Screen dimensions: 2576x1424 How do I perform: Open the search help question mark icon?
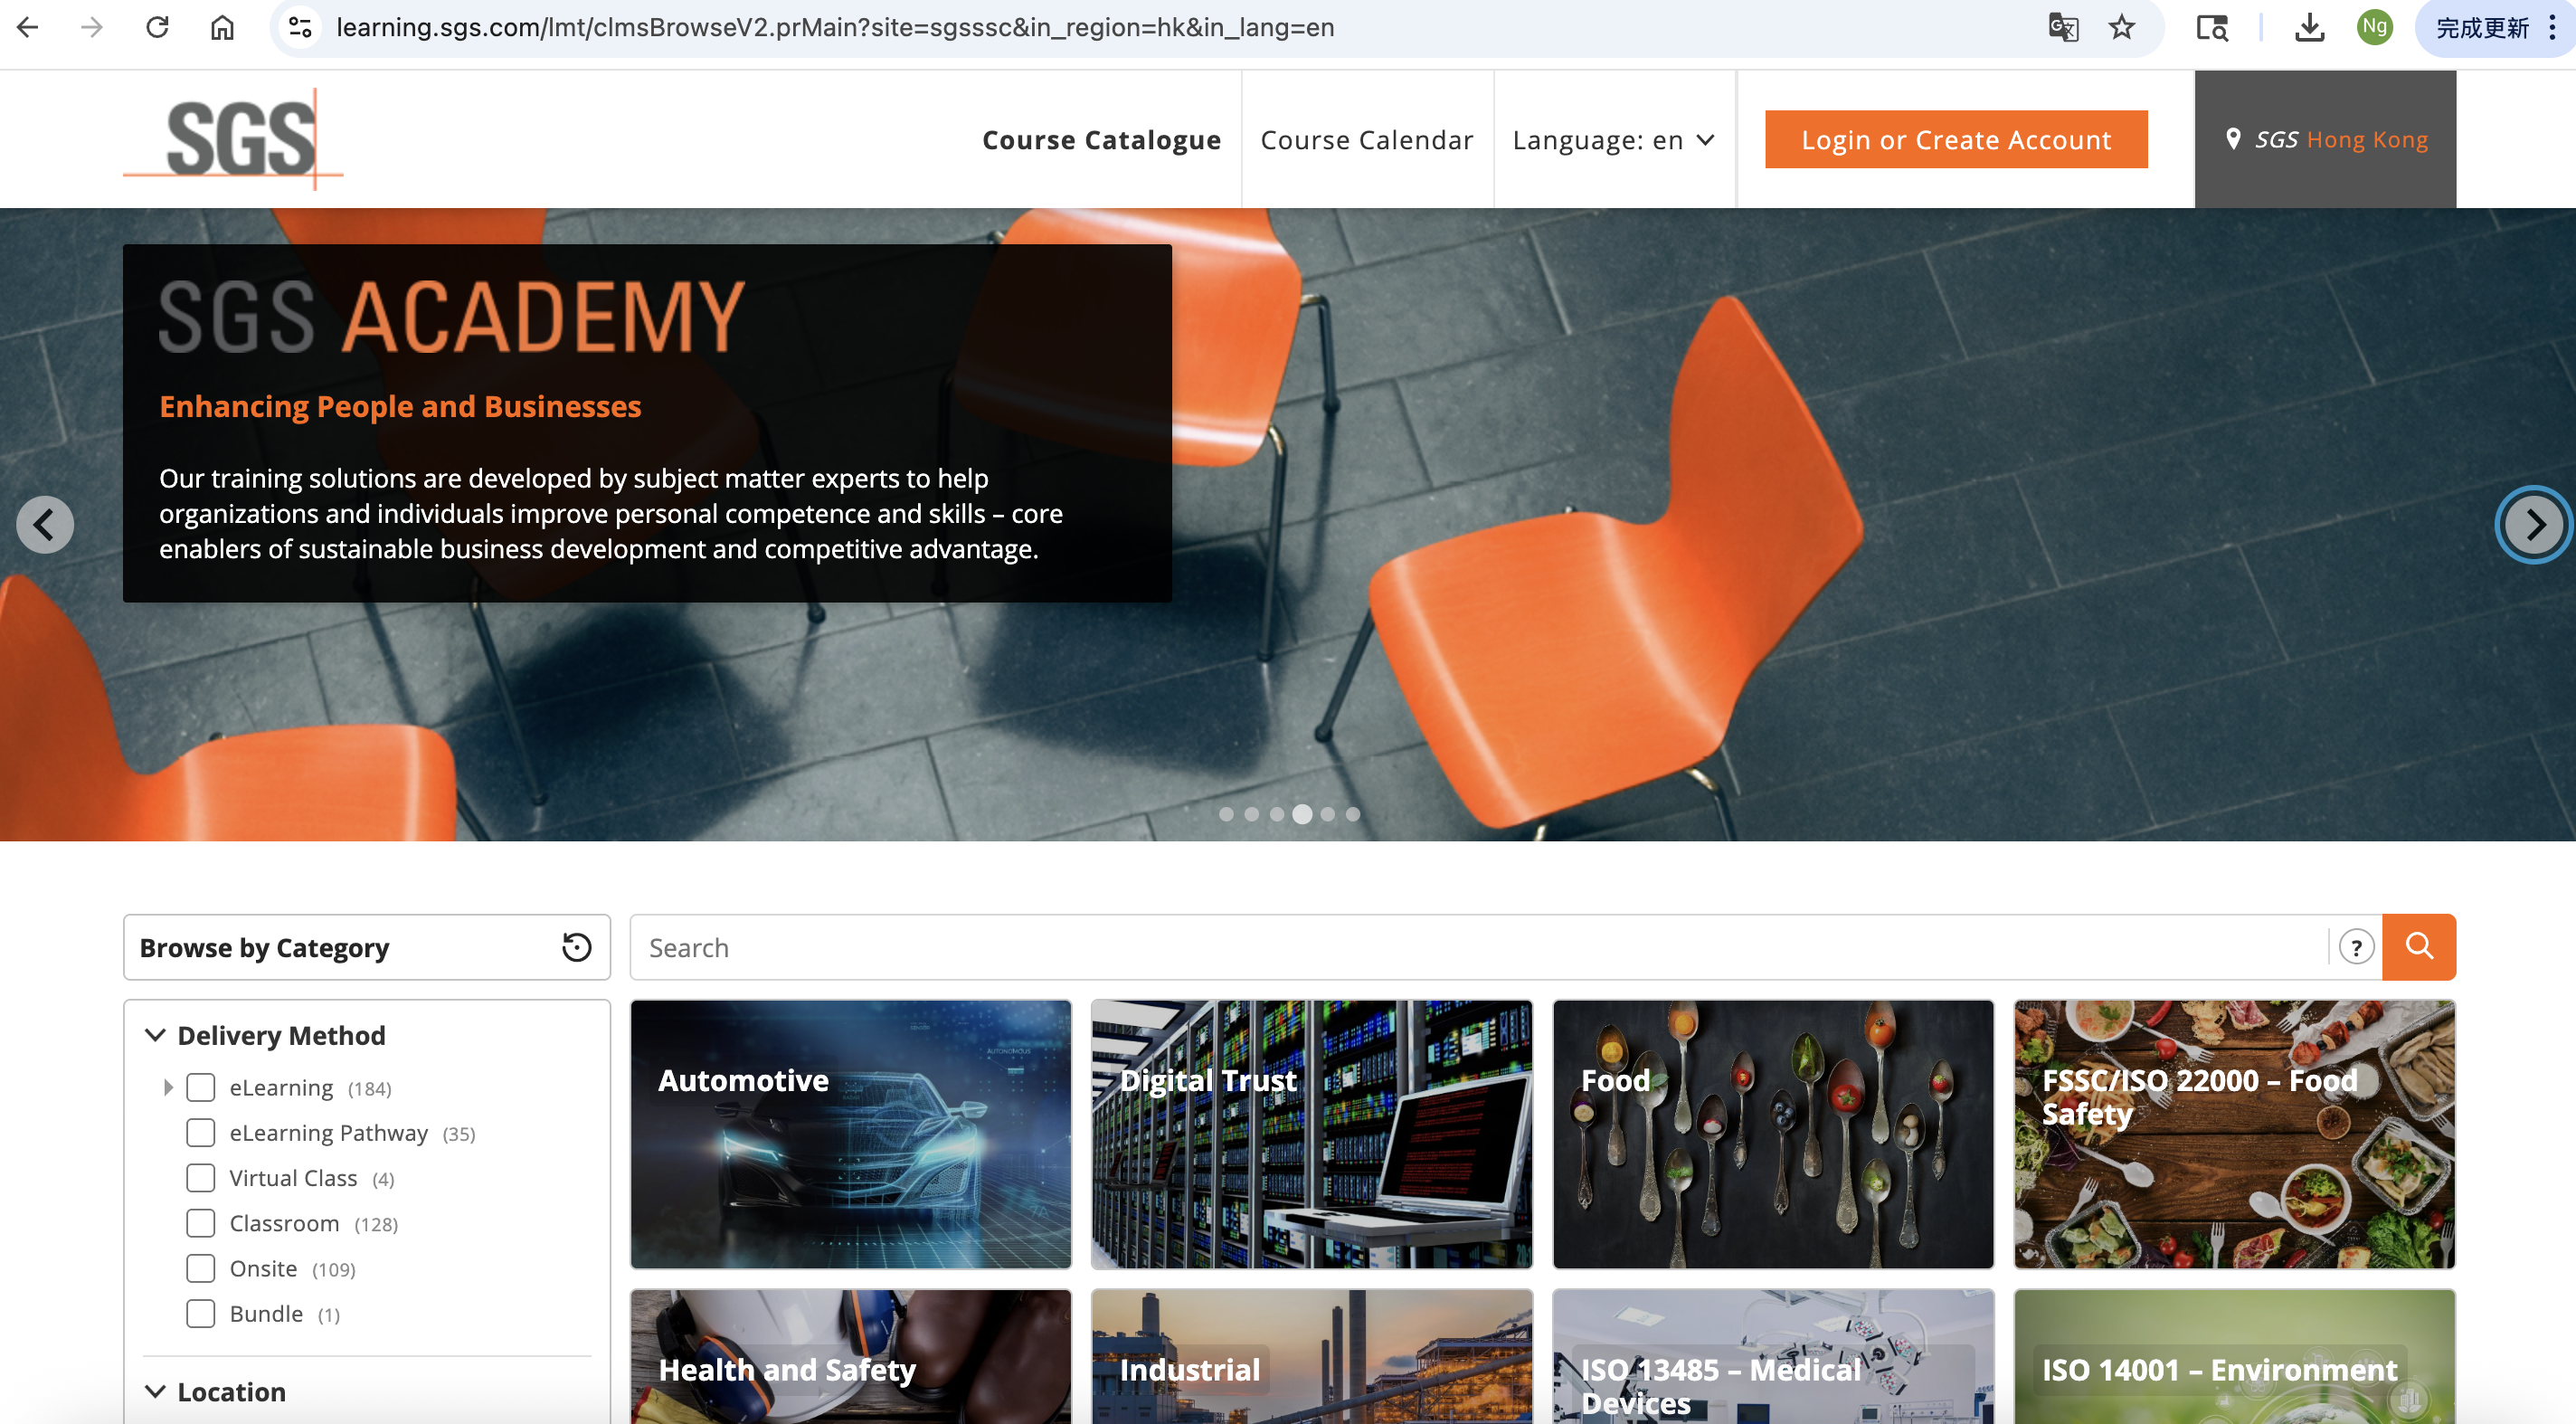pyautogui.click(x=2356, y=947)
